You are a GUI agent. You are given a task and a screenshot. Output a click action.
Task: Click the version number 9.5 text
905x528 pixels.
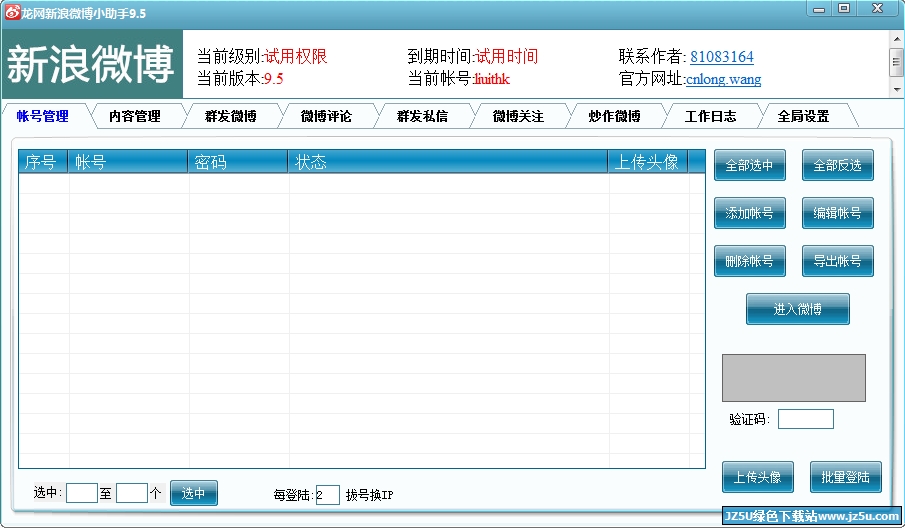point(274,79)
